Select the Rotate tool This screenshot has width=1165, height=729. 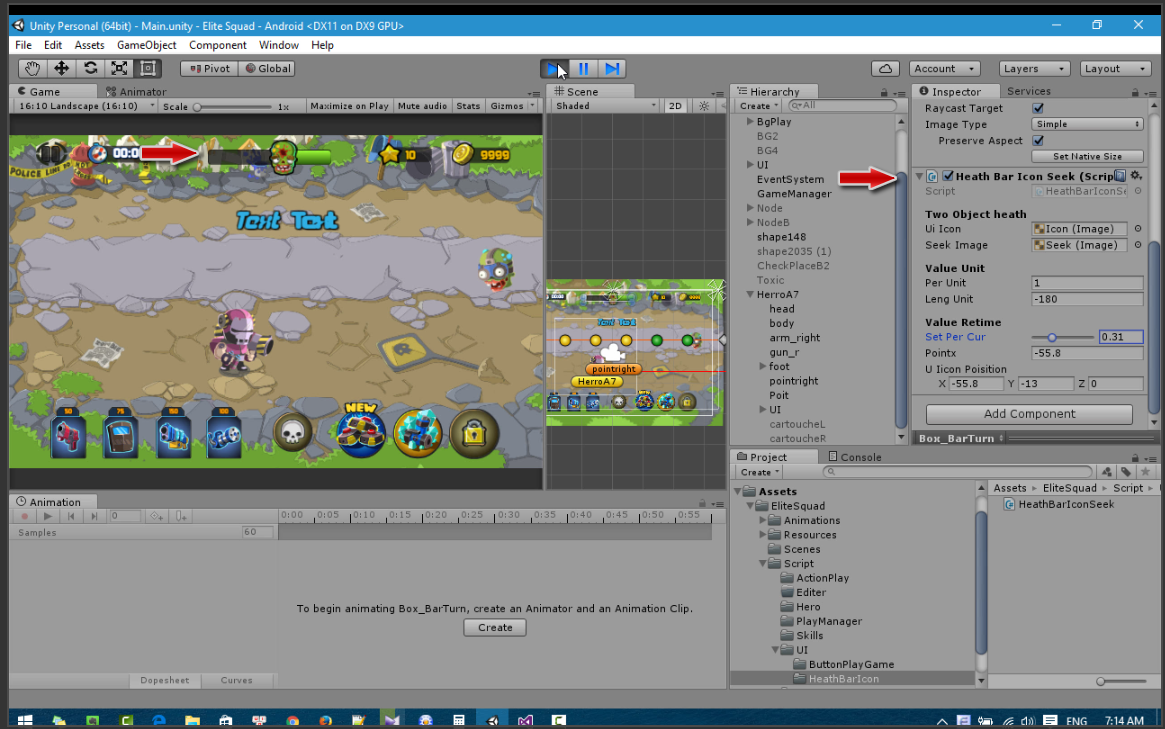click(x=90, y=68)
